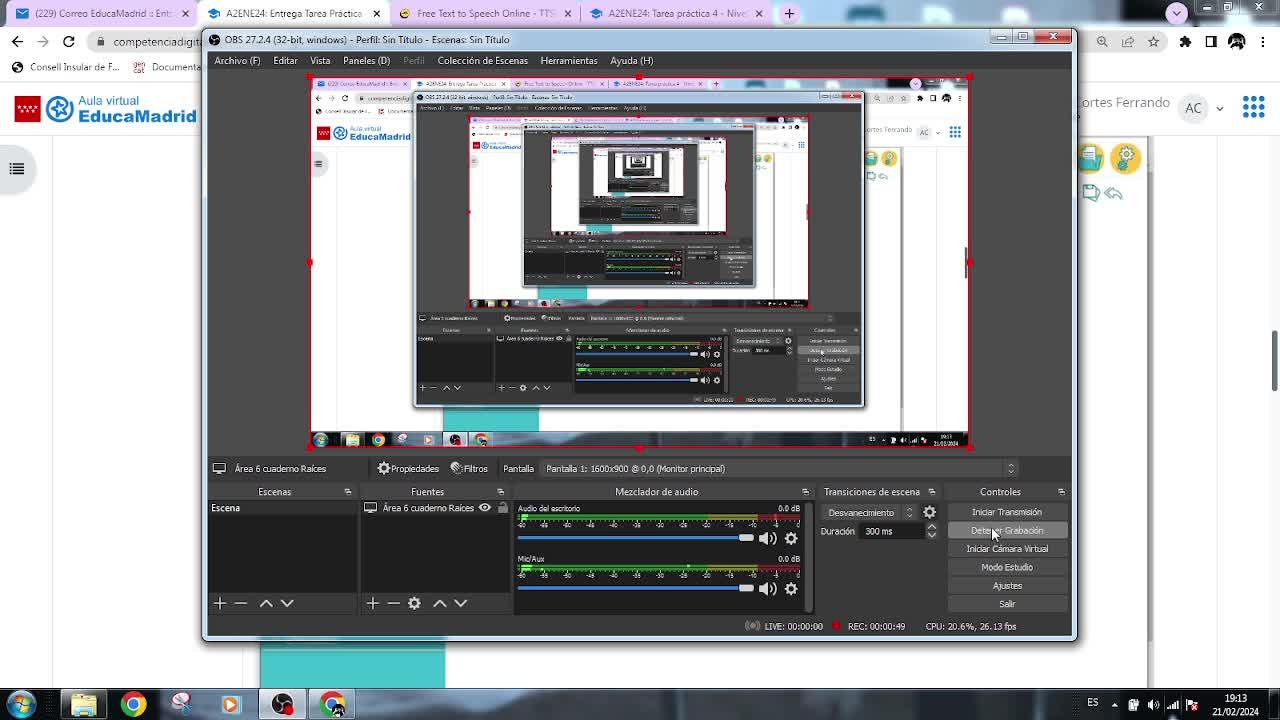
Task: Reload the Chrome page
Action: tap(69, 42)
